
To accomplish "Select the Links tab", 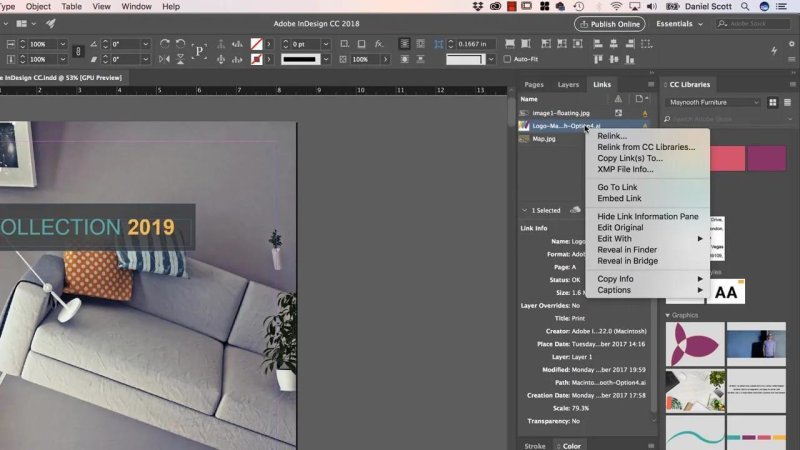I will [602, 85].
